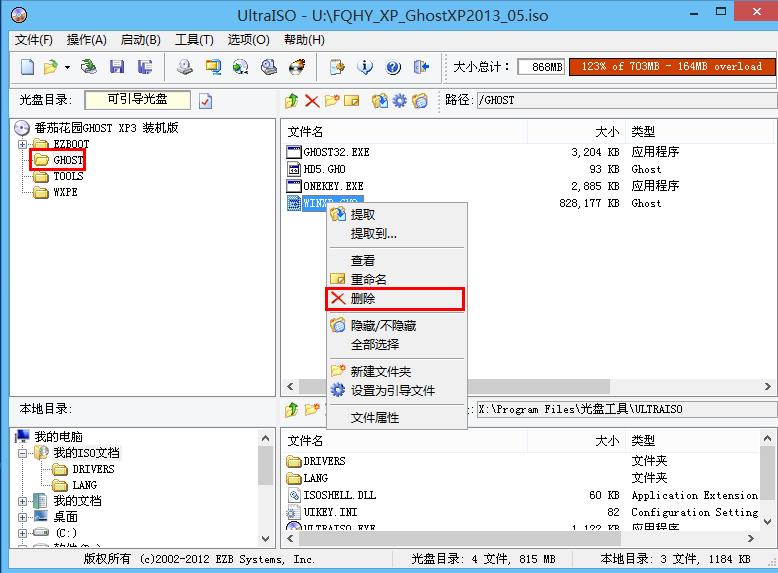Click the info icon in main toolbar

pyautogui.click(x=365, y=67)
